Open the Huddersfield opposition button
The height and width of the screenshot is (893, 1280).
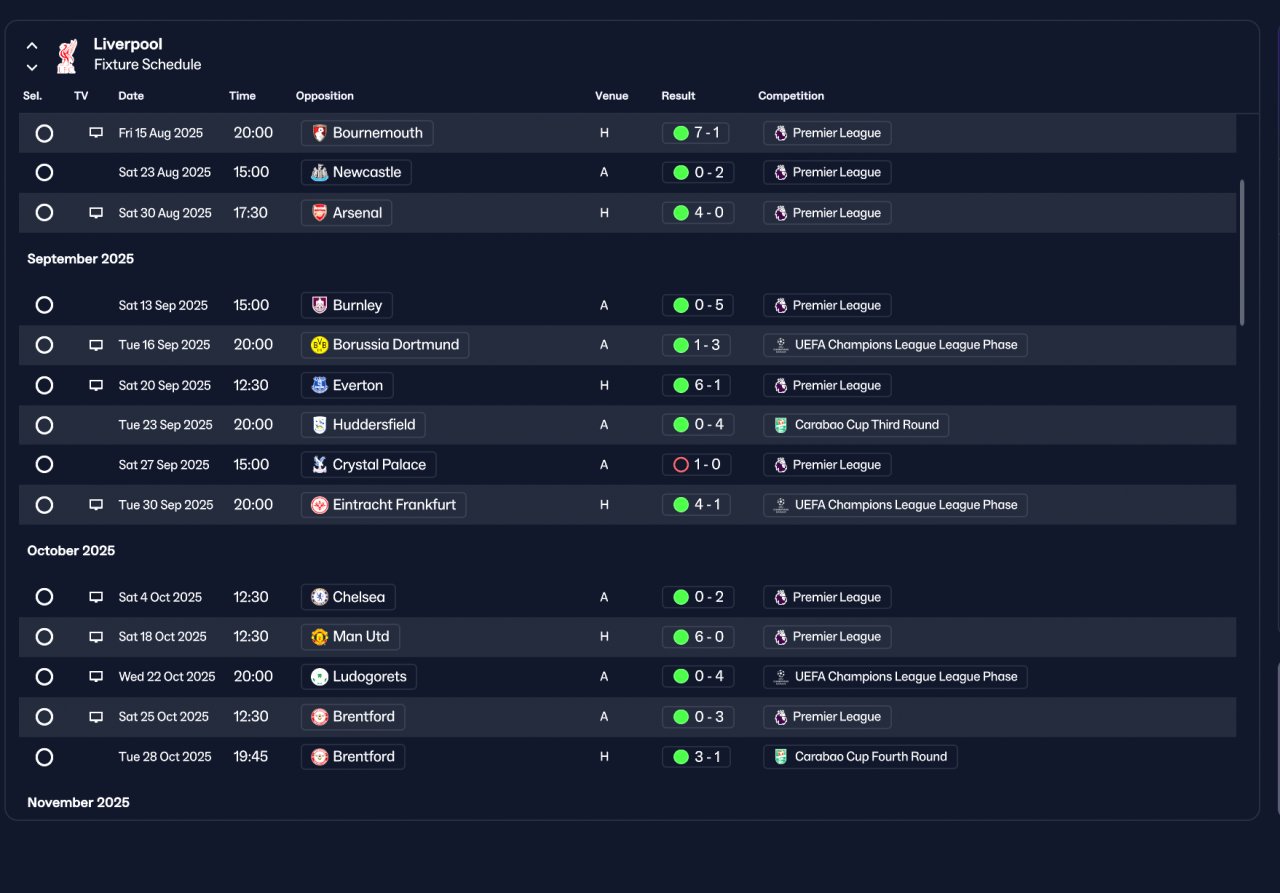click(363, 425)
